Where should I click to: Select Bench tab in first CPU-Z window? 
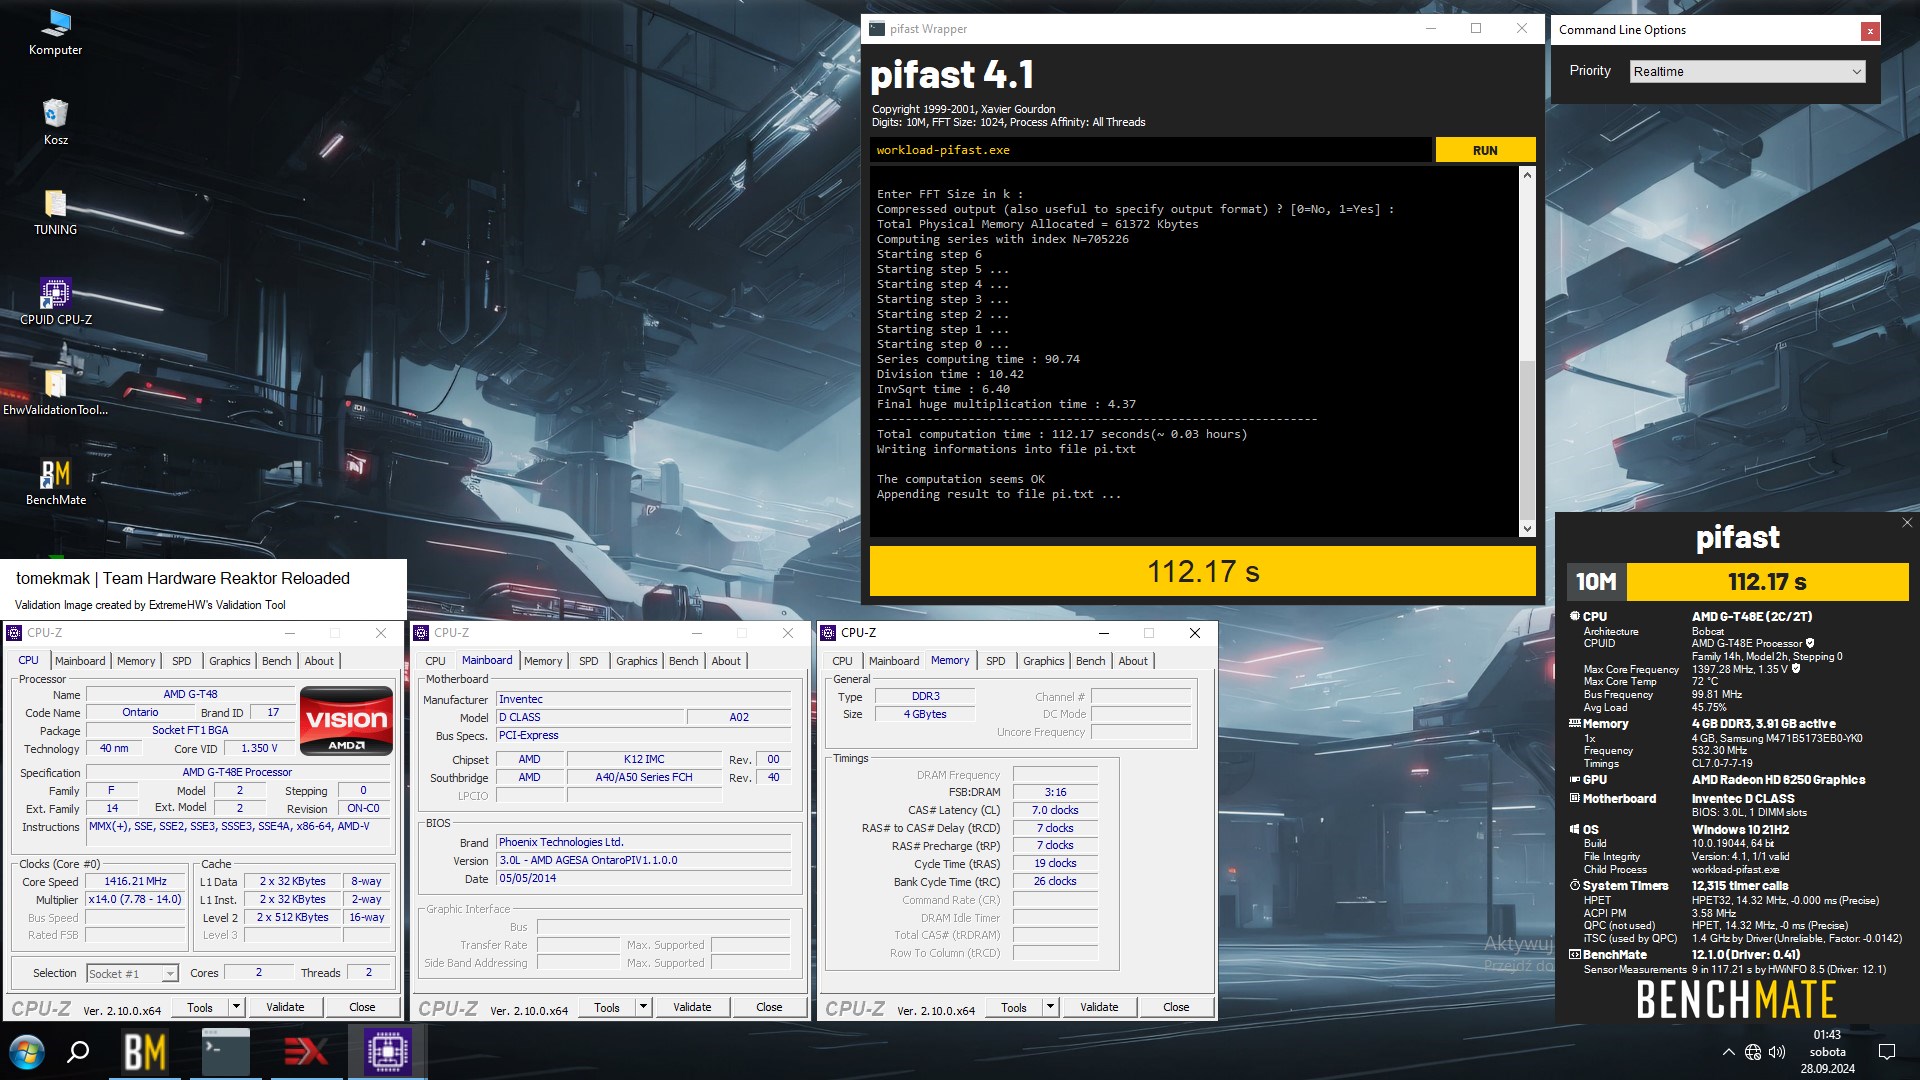277,661
